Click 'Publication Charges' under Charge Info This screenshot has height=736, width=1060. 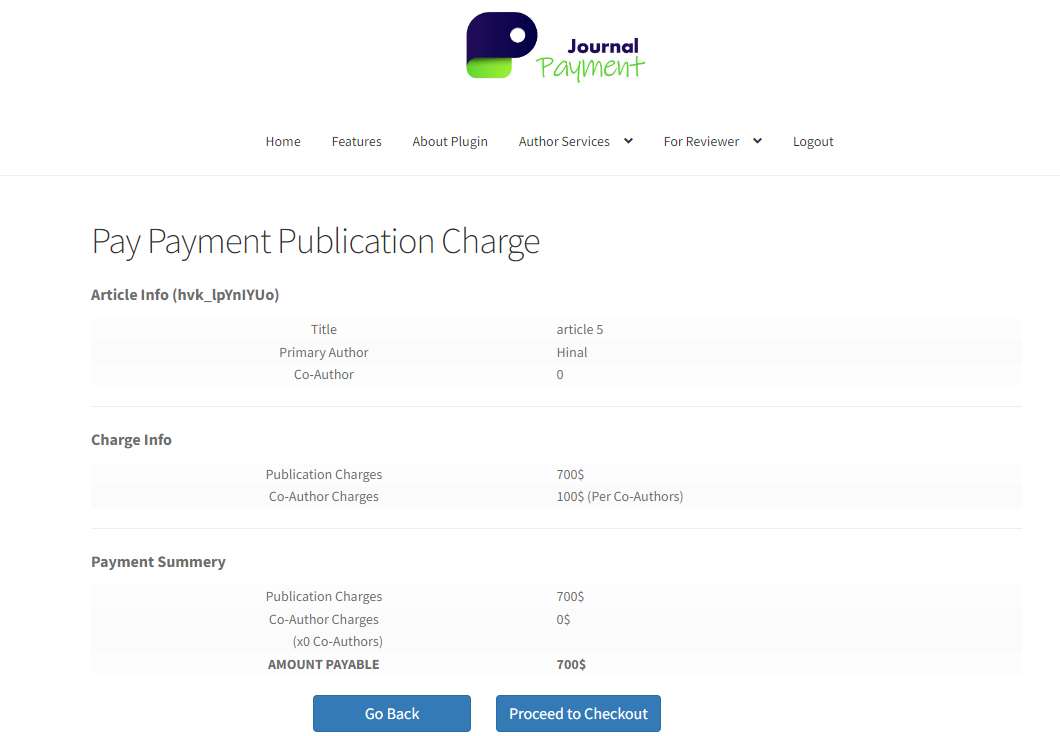tap(323, 474)
